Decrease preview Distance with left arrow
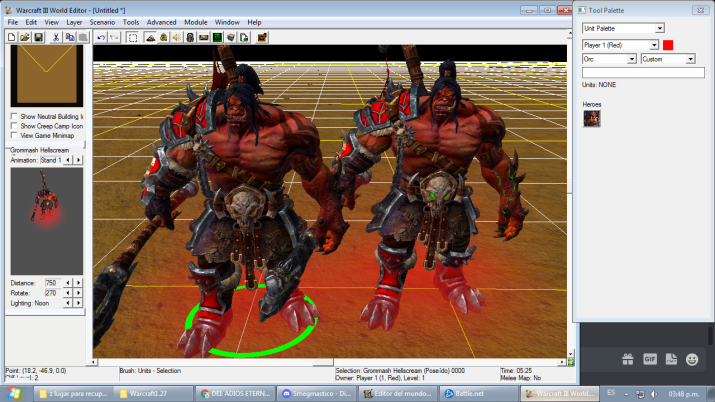The width and height of the screenshot is (715, 402). 68,283
